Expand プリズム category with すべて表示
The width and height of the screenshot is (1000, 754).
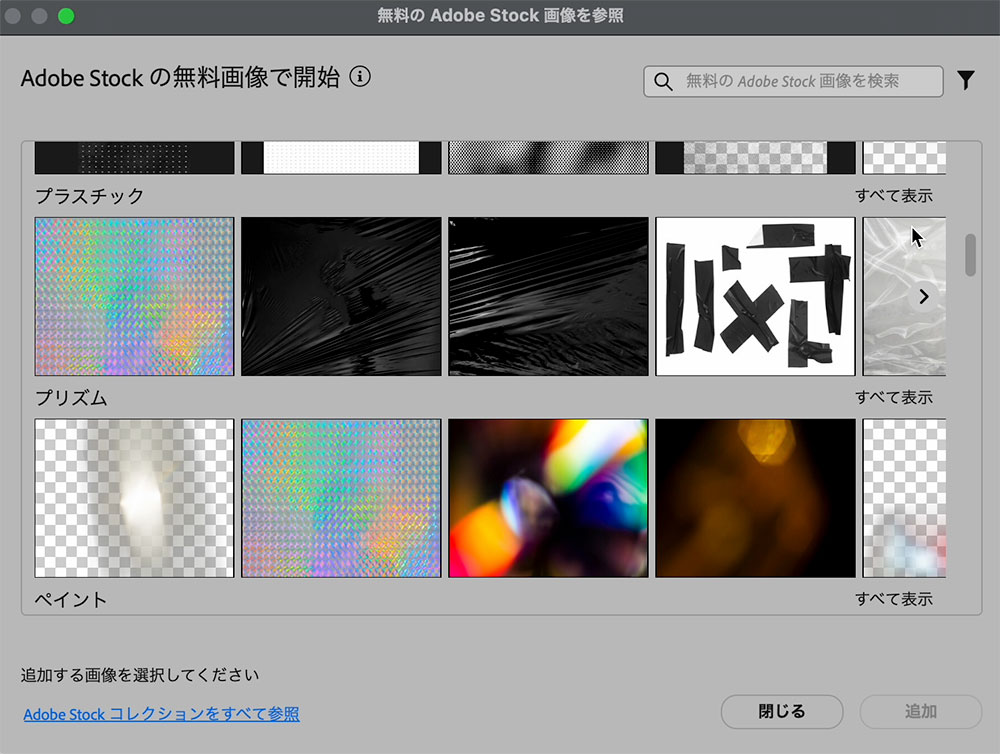[893, 397]
